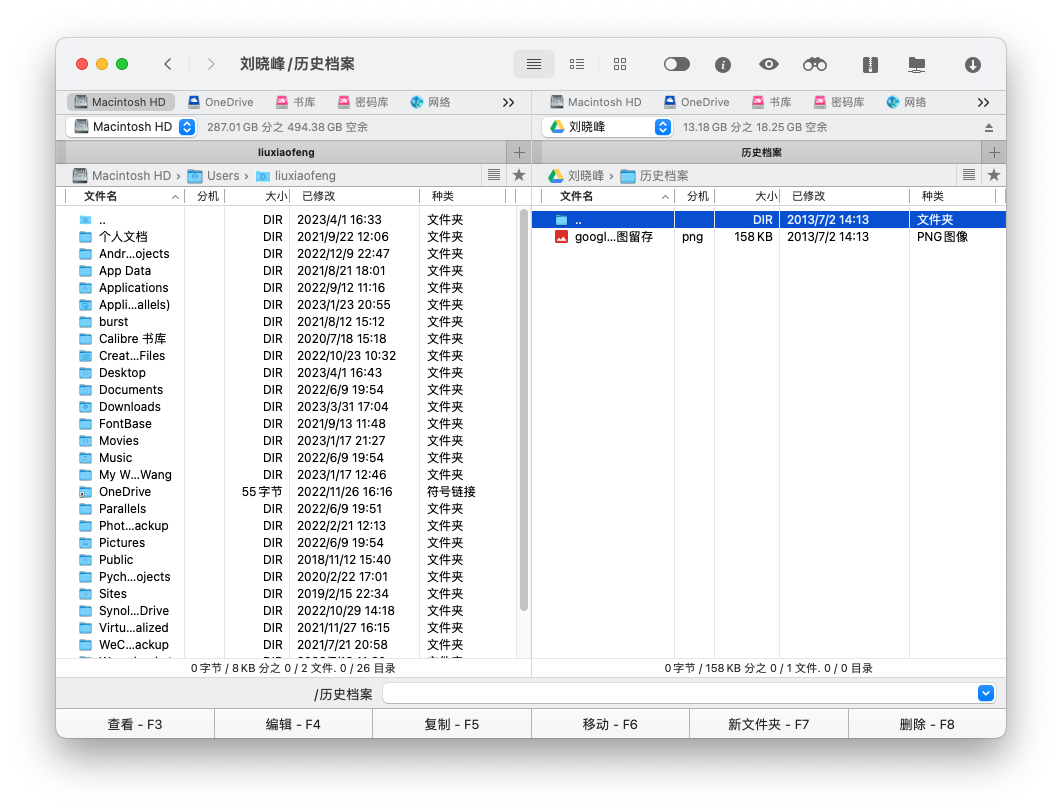Select OneDrive in right favorites bar

tap(696, 102)
